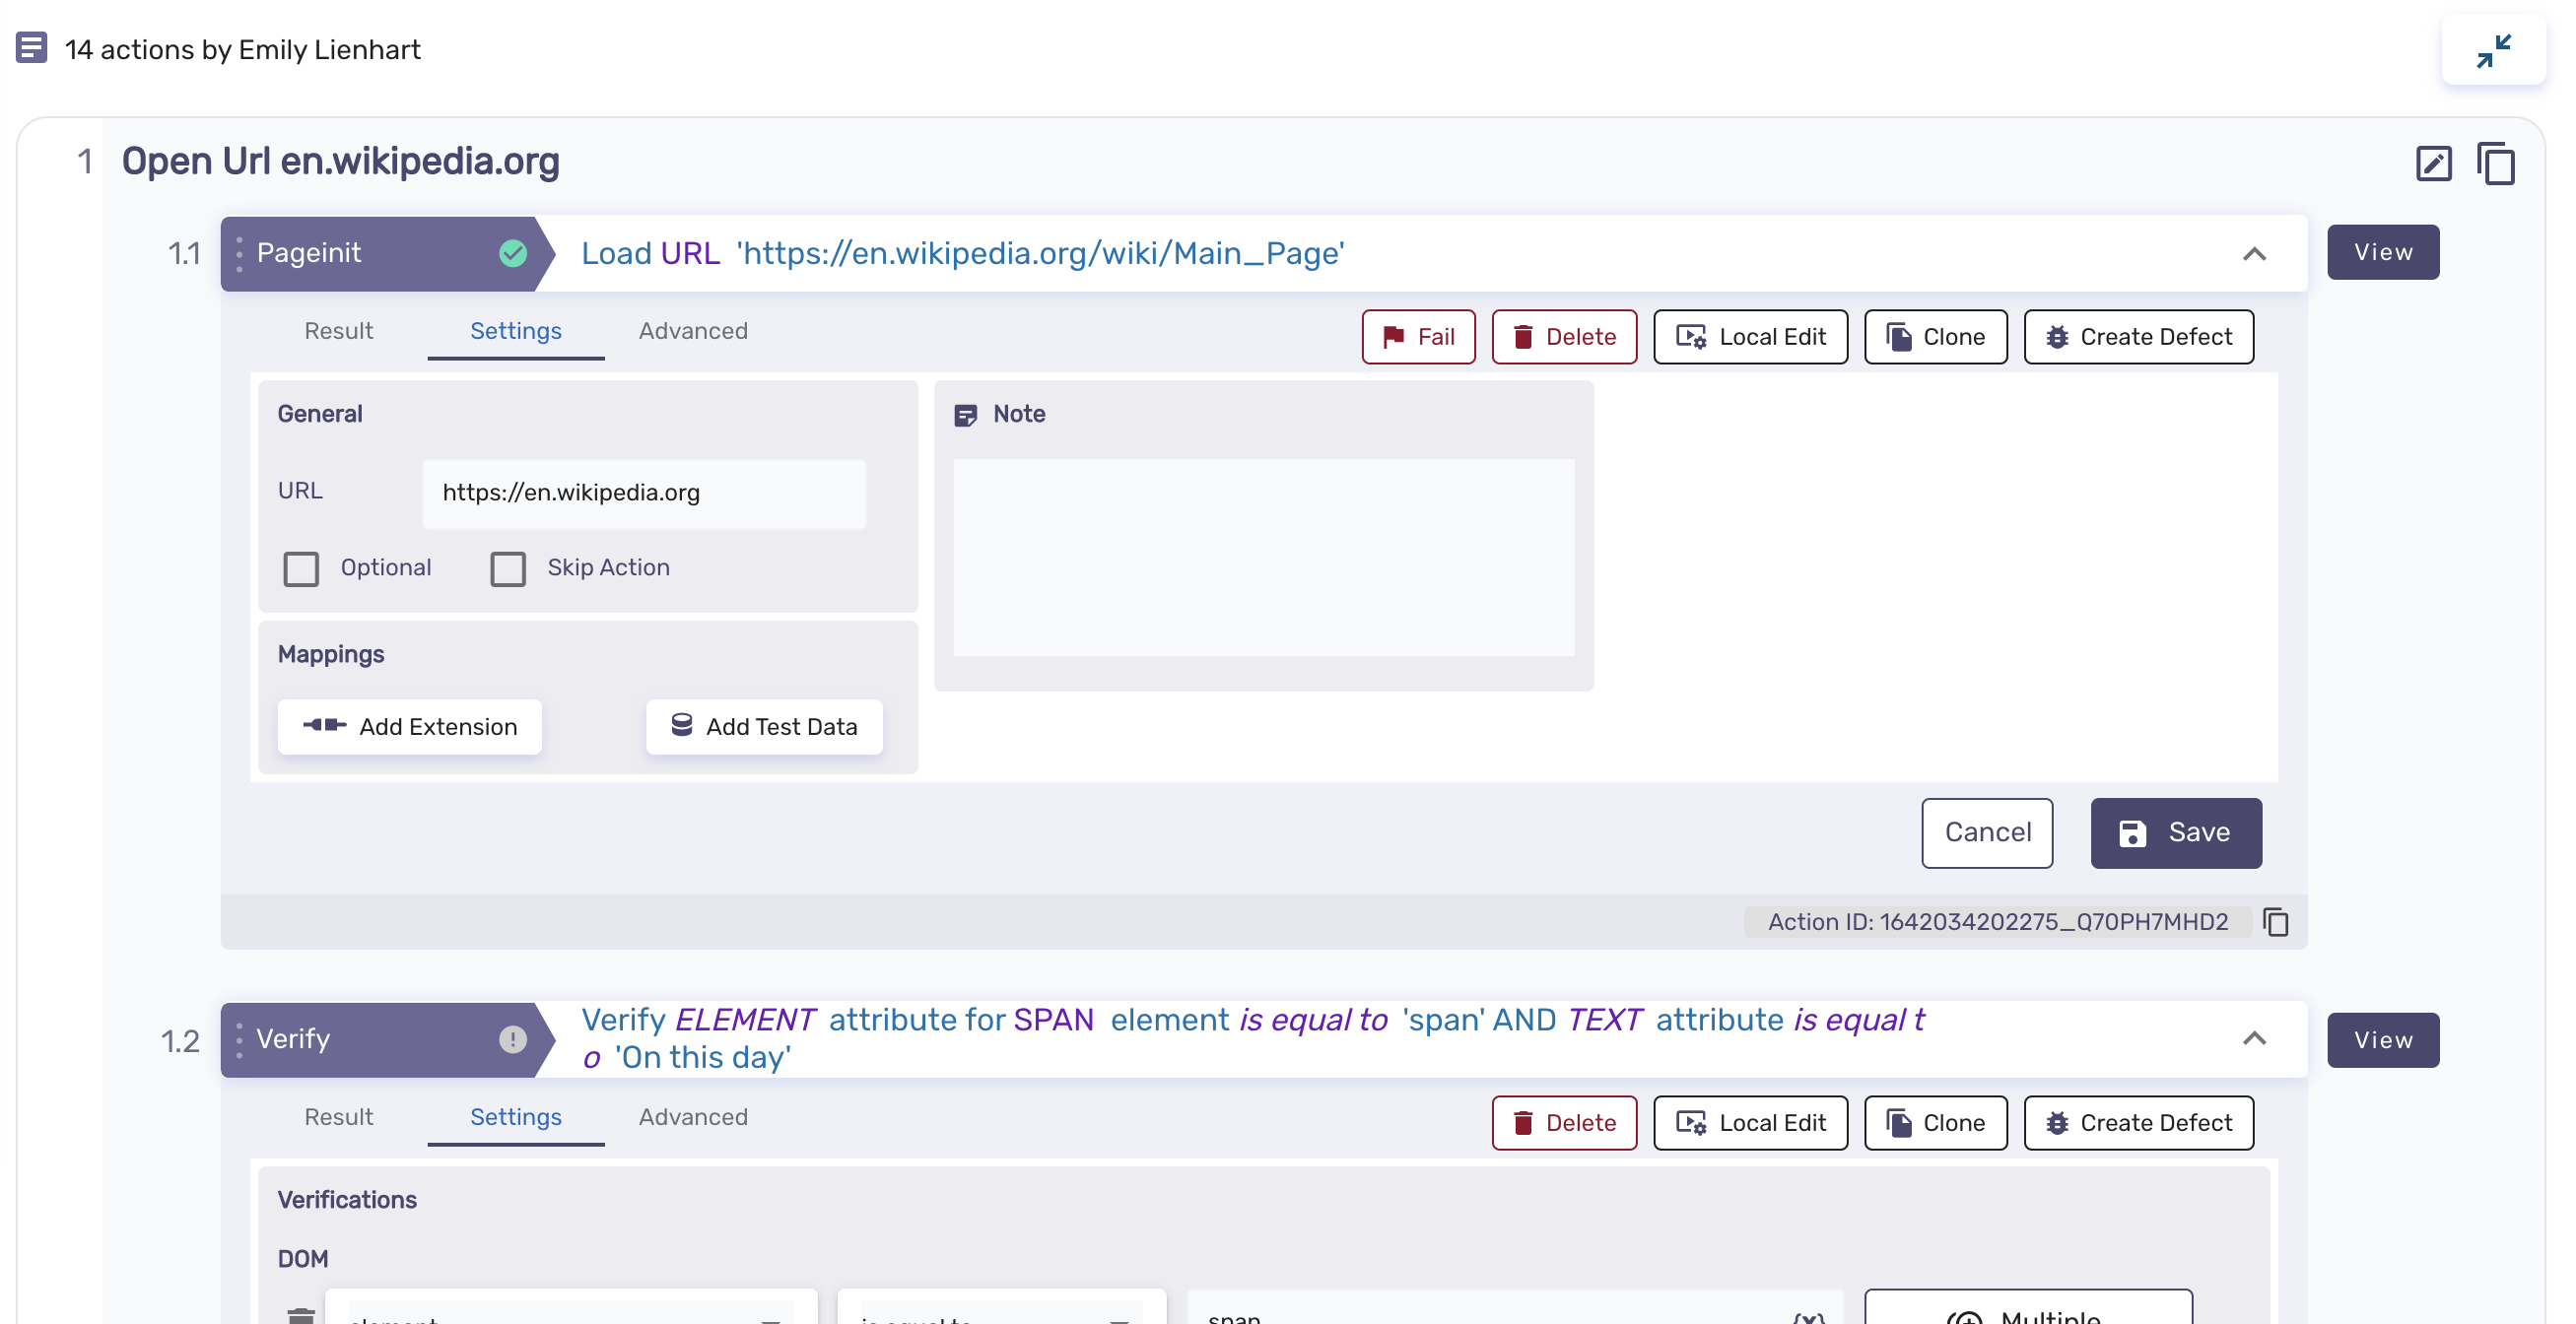Click the Local Edit icon in step 1.2

pyautogui.click(x=1691, y=1123)
